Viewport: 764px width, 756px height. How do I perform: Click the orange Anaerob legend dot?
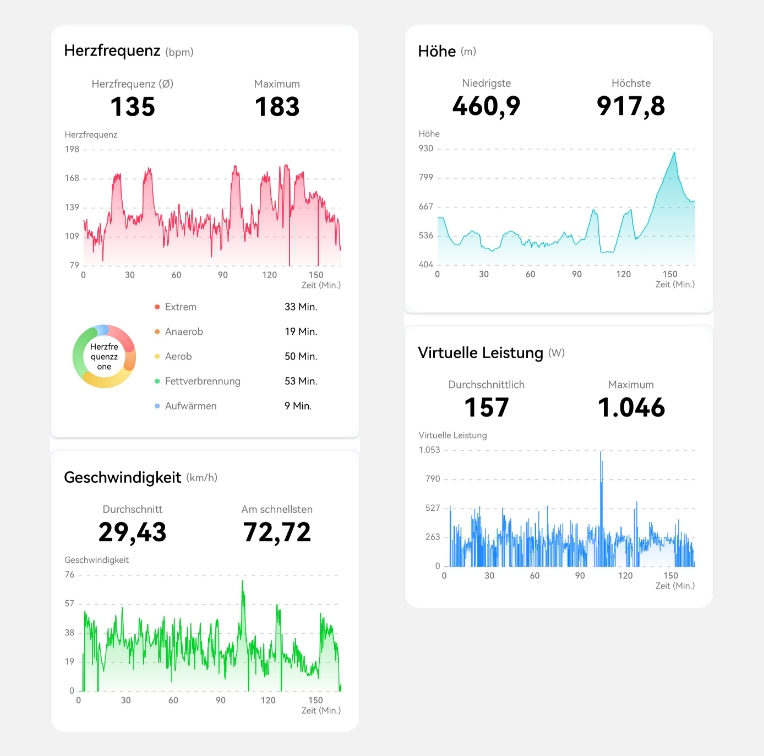pos(157,332)
